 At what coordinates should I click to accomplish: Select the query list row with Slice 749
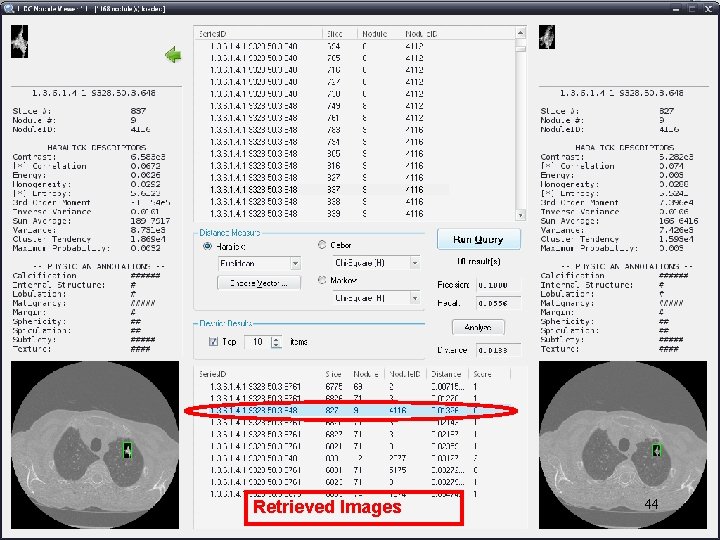click(x=321, y=106)
